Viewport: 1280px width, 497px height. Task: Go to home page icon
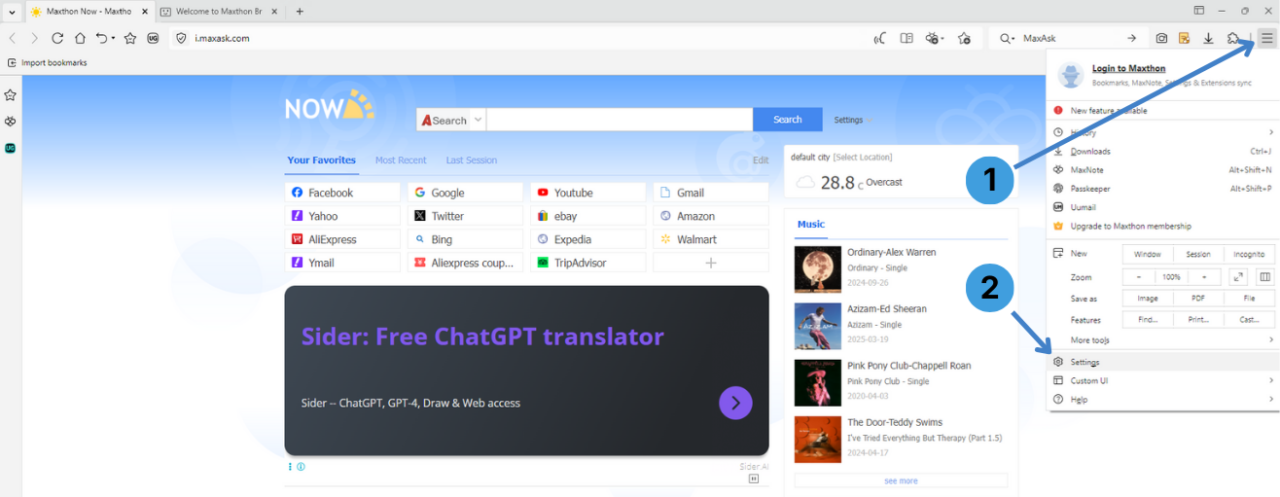(80, 38)
